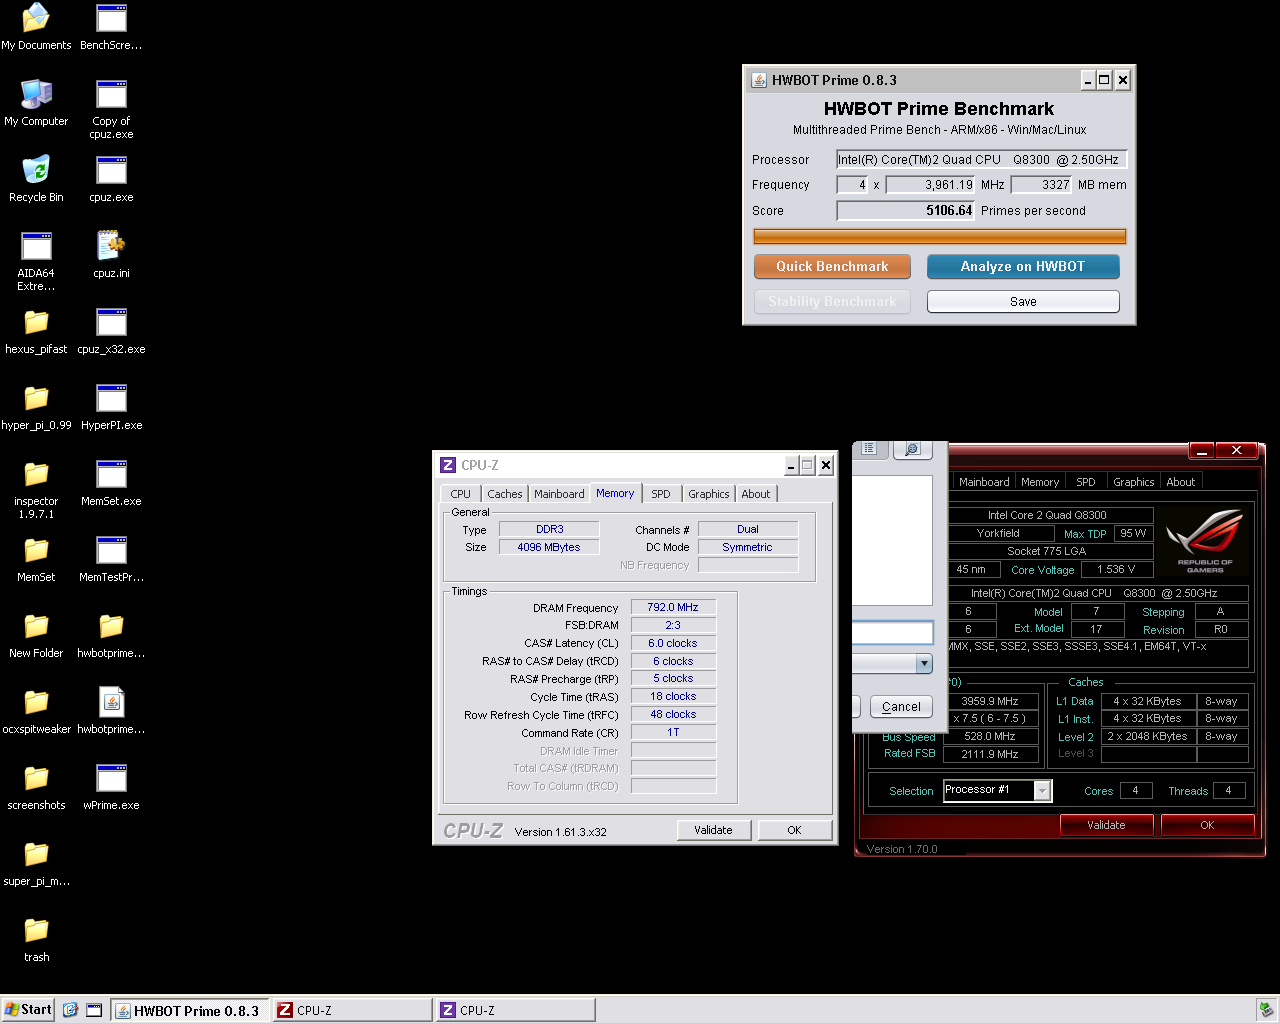Select the inspector 1.9.7.1 folder icon
The image size is (1280, 1024).
pos(36,489)
